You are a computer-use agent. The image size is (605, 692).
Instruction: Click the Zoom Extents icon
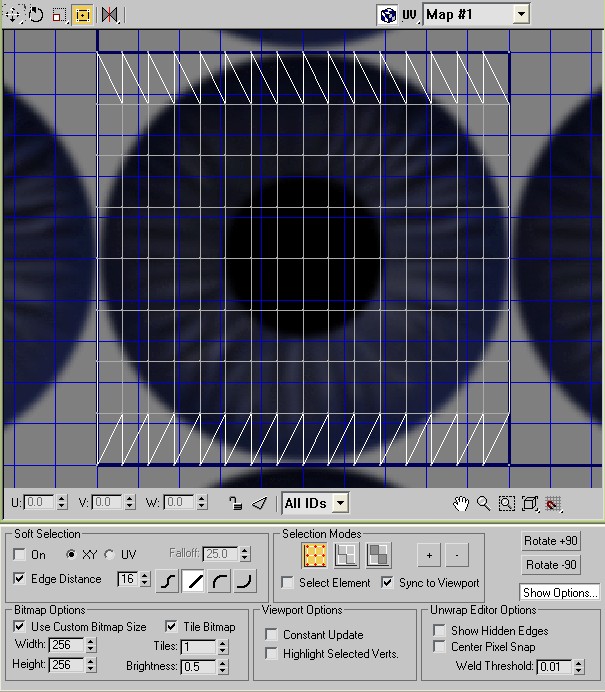click(x=530, y=503)
